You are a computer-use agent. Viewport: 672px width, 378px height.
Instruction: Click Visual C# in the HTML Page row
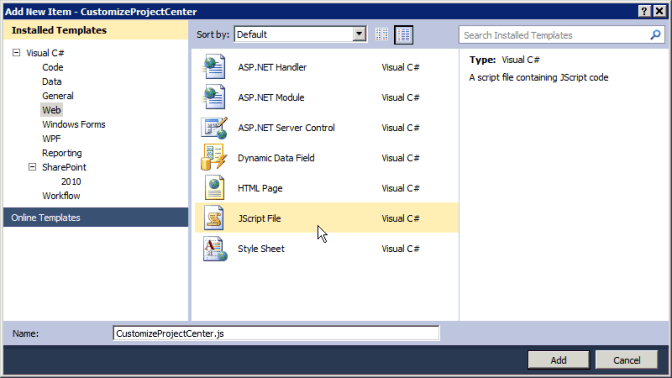pyautogui.click(x=400, y=188)
